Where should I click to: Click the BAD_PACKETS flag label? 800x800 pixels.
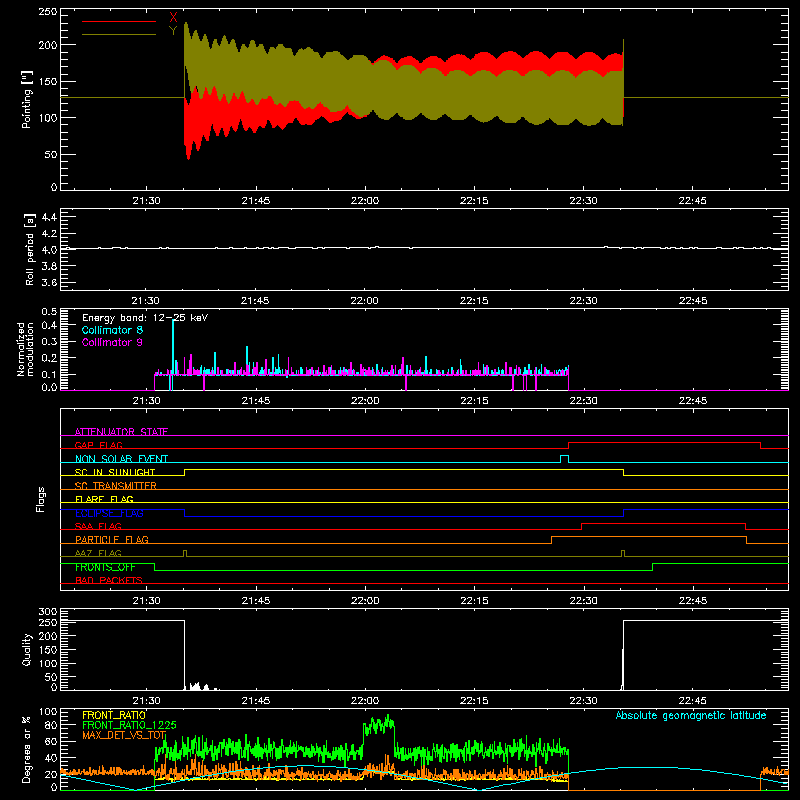pyautogui.click(x=109, y=580)
